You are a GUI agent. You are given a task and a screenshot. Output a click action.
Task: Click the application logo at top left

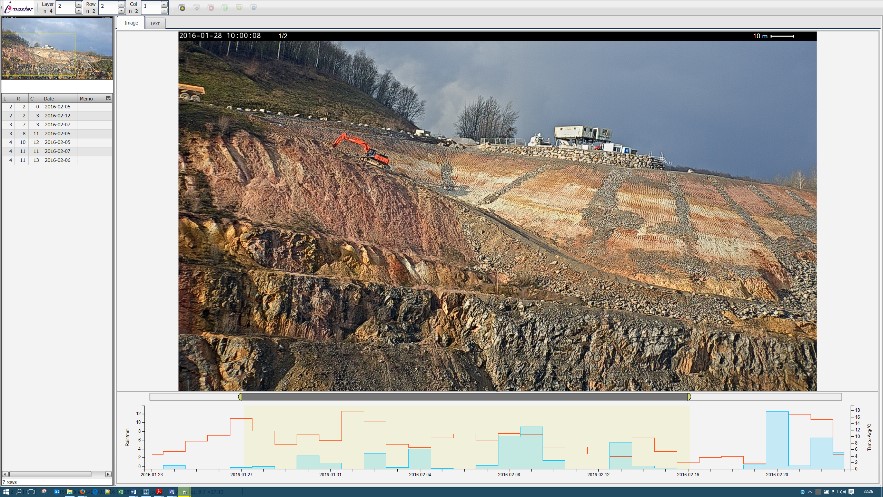point(17,7)
